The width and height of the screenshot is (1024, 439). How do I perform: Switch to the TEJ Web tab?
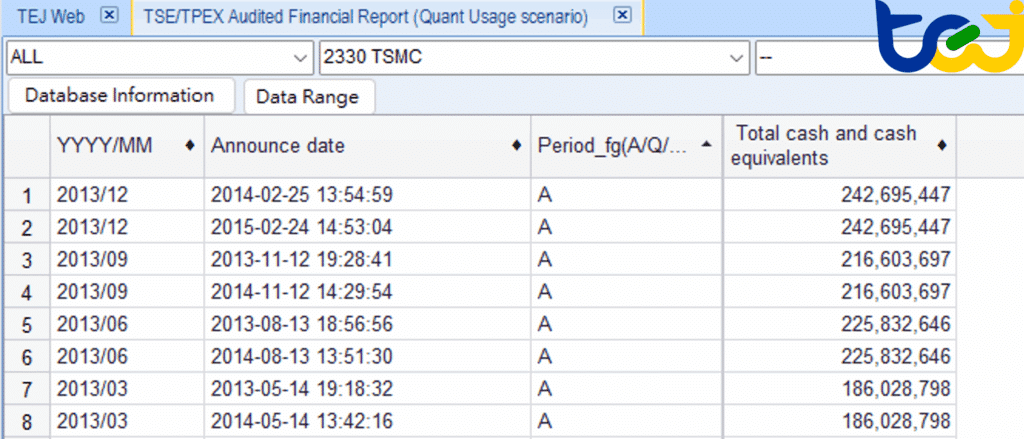(48, 17)
